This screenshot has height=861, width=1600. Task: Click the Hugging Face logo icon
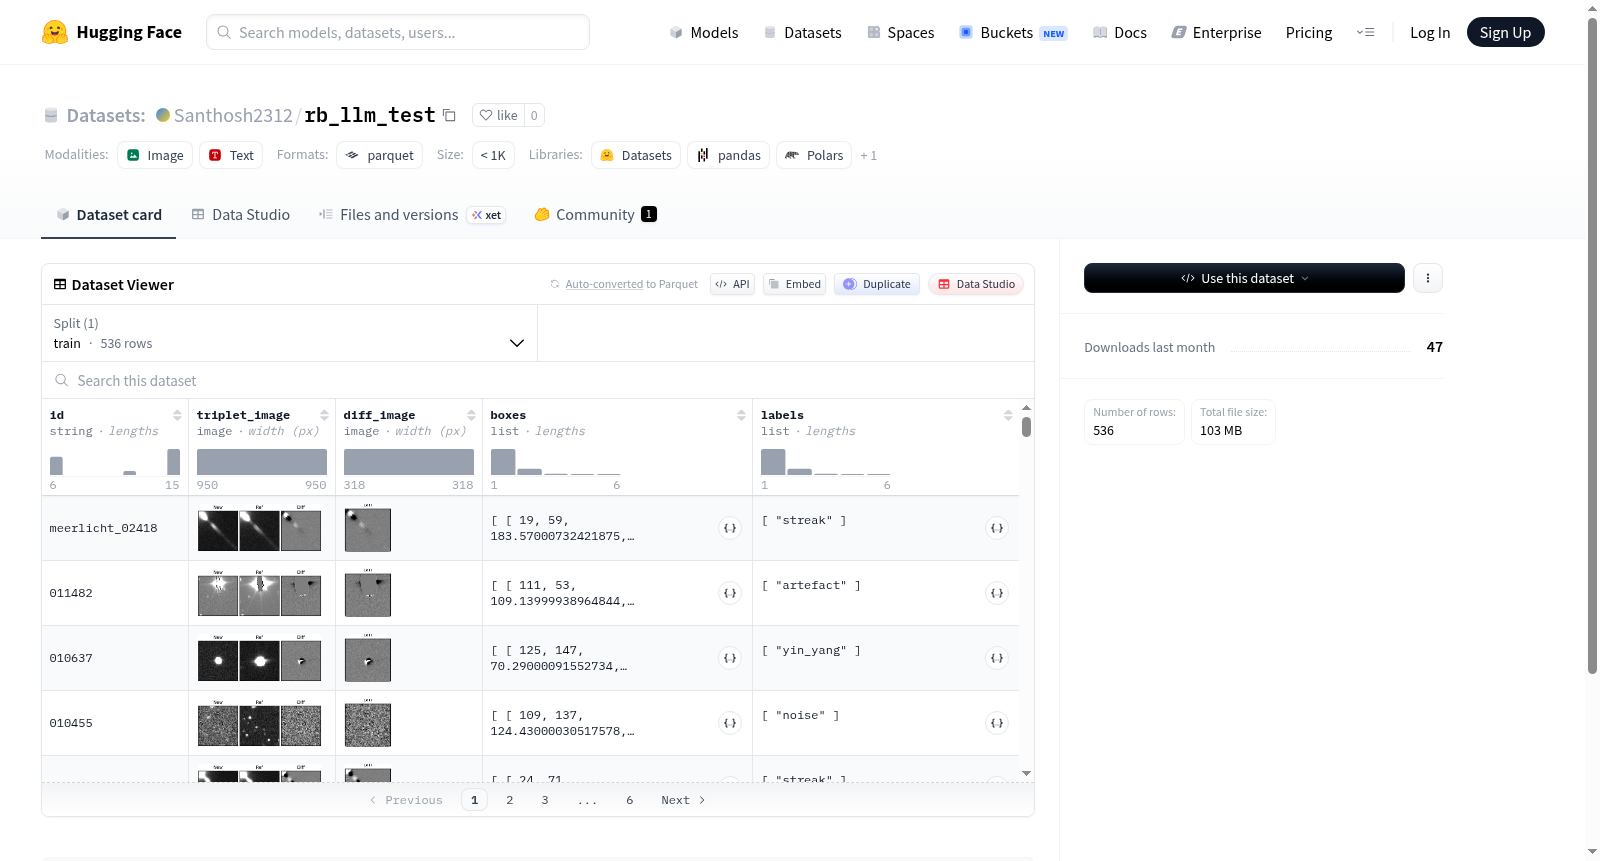55,32
